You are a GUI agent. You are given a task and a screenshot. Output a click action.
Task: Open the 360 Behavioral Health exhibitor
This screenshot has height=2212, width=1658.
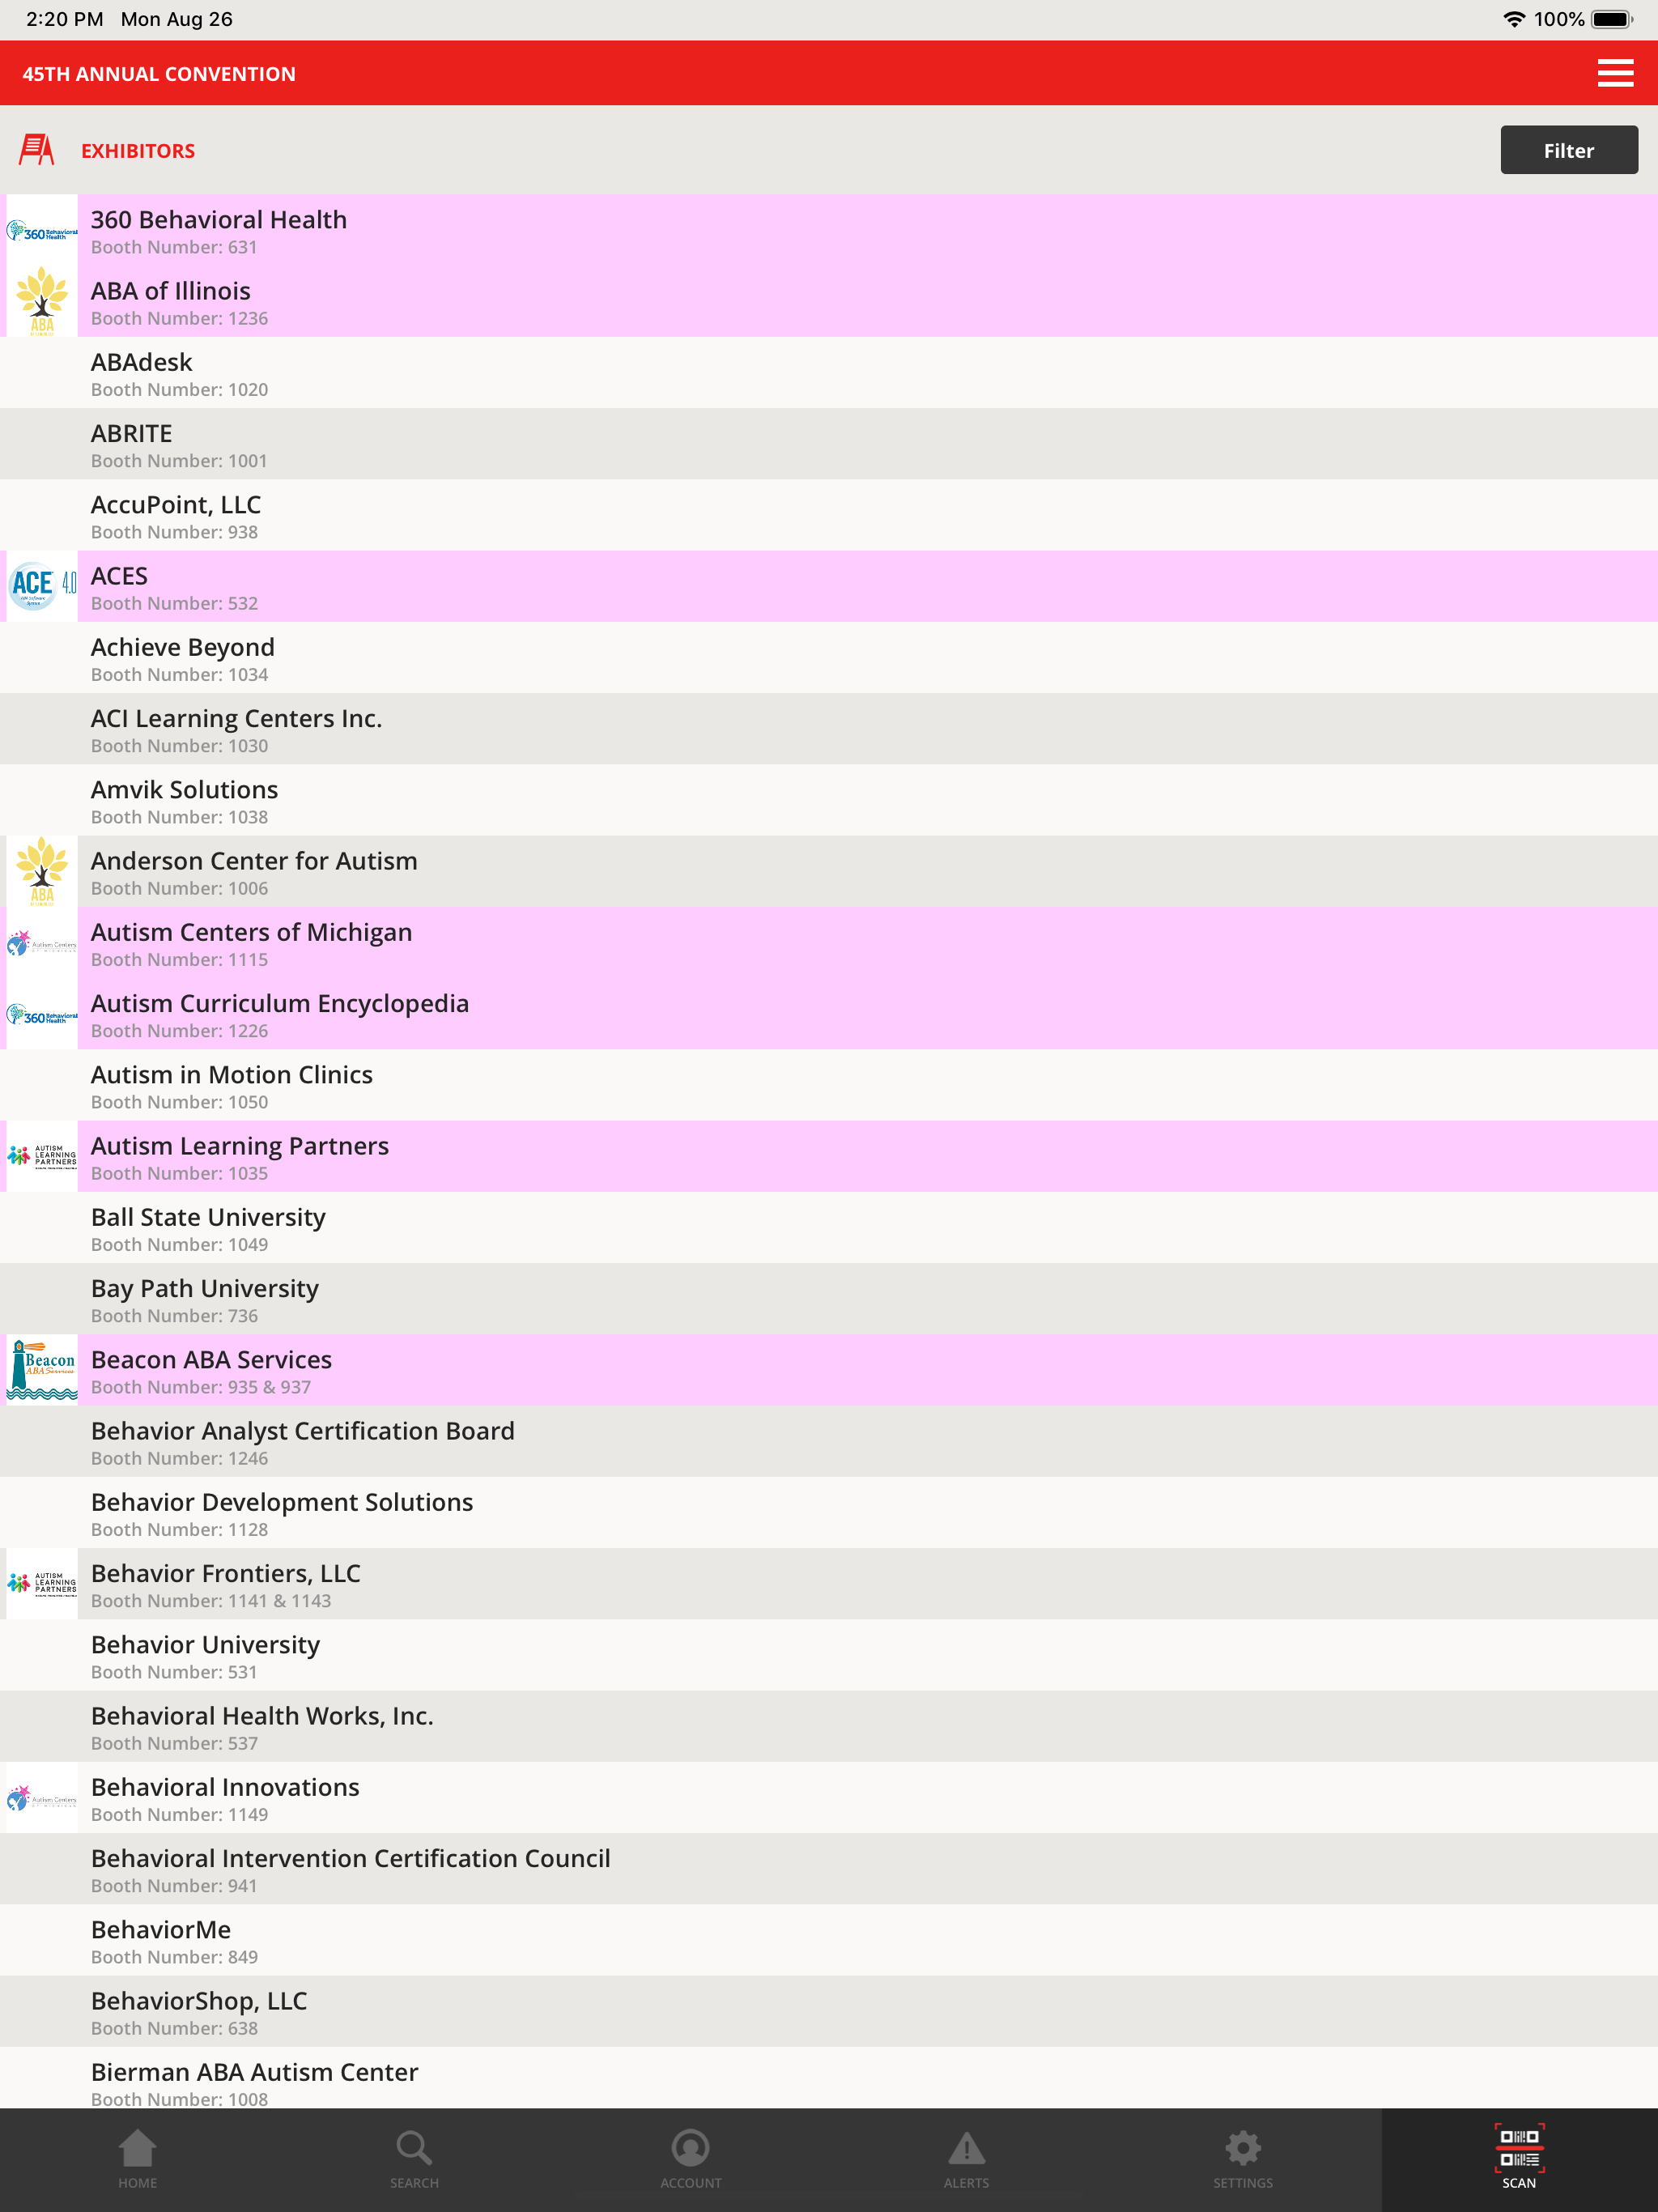click(x=829, y=231)
